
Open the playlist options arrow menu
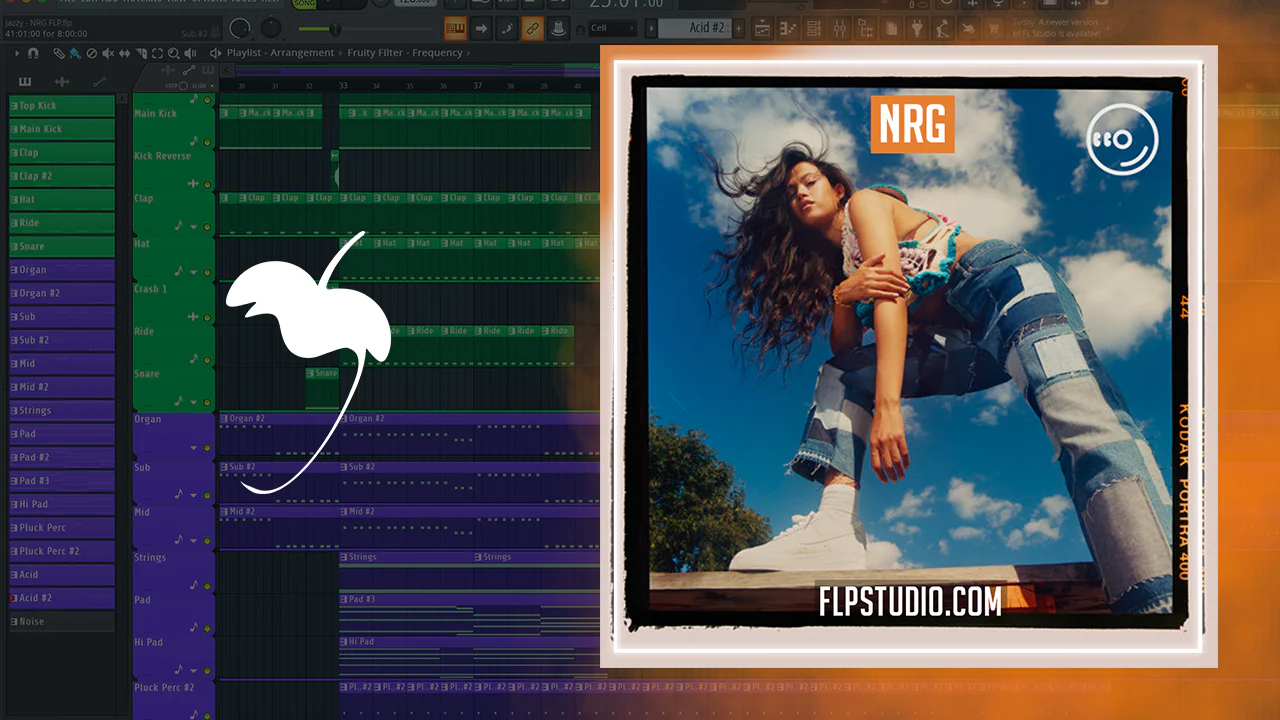(18, 53)
